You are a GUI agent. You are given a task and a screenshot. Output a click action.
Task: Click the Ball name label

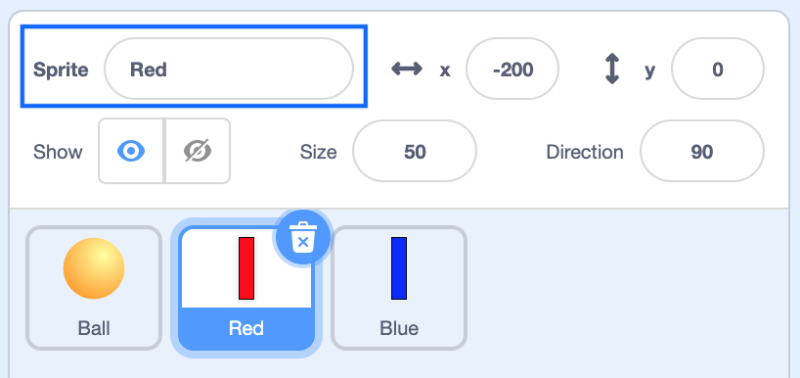click(x=94, y=328)
